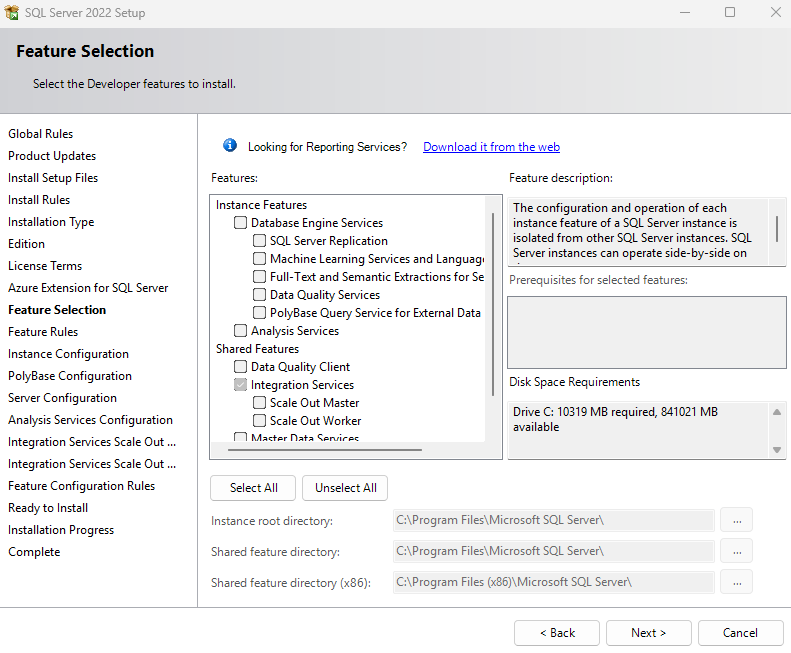Image resolution: width=791 pixels, height=653 pixels.
Task: Minimize the SQL Server 2022 Setup window
Action: (685, 12)
